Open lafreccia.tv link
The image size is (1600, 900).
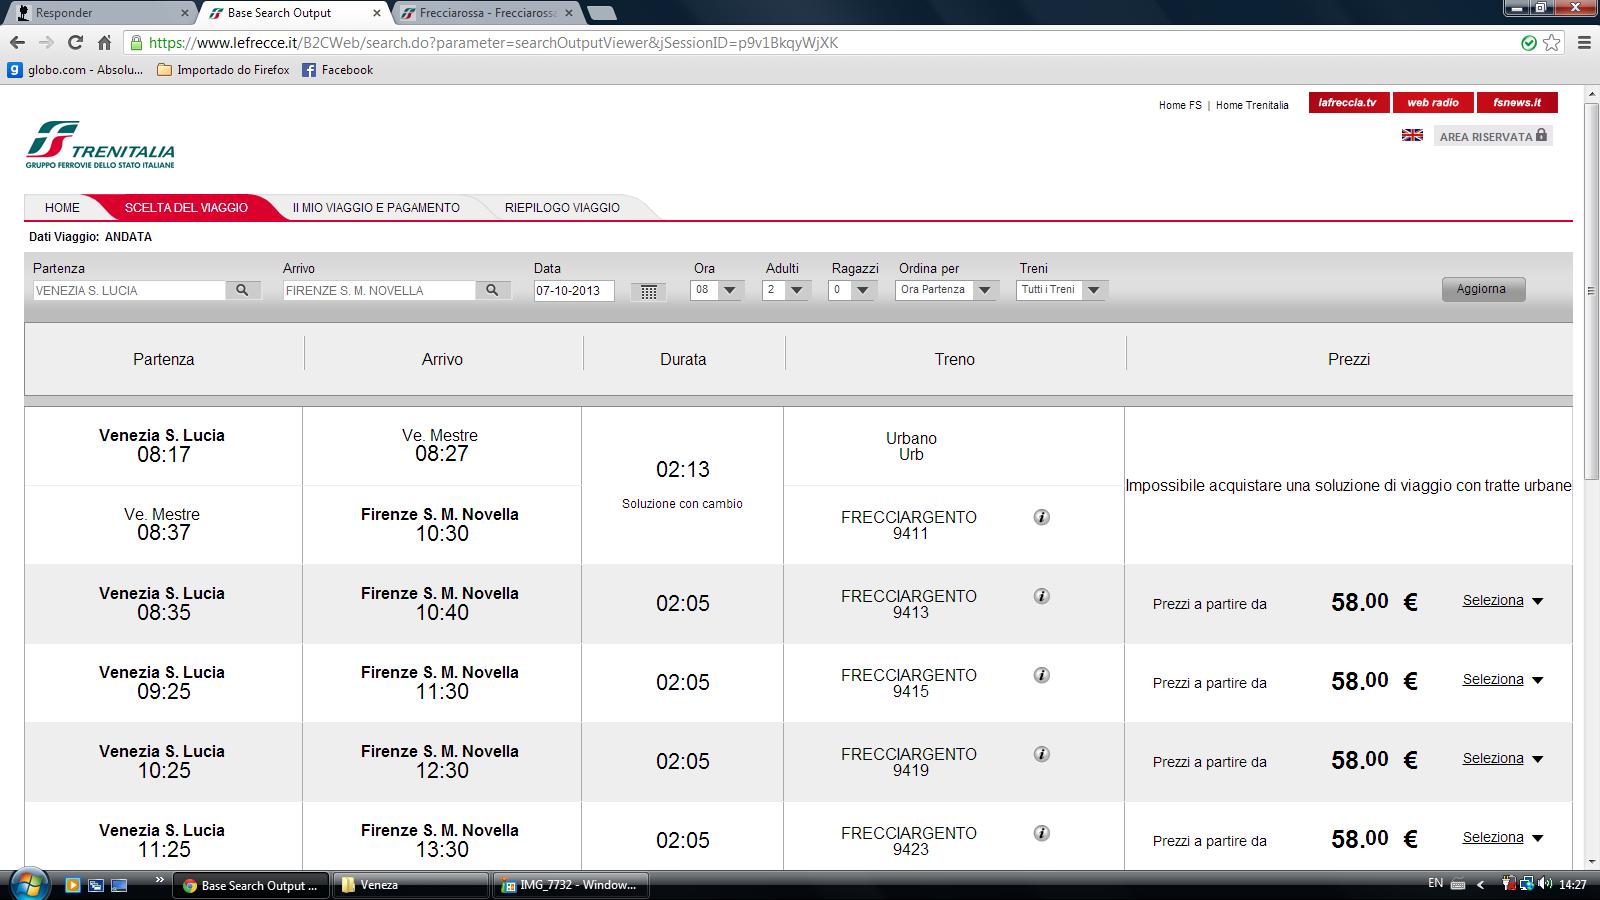[x=1347, y=103]
